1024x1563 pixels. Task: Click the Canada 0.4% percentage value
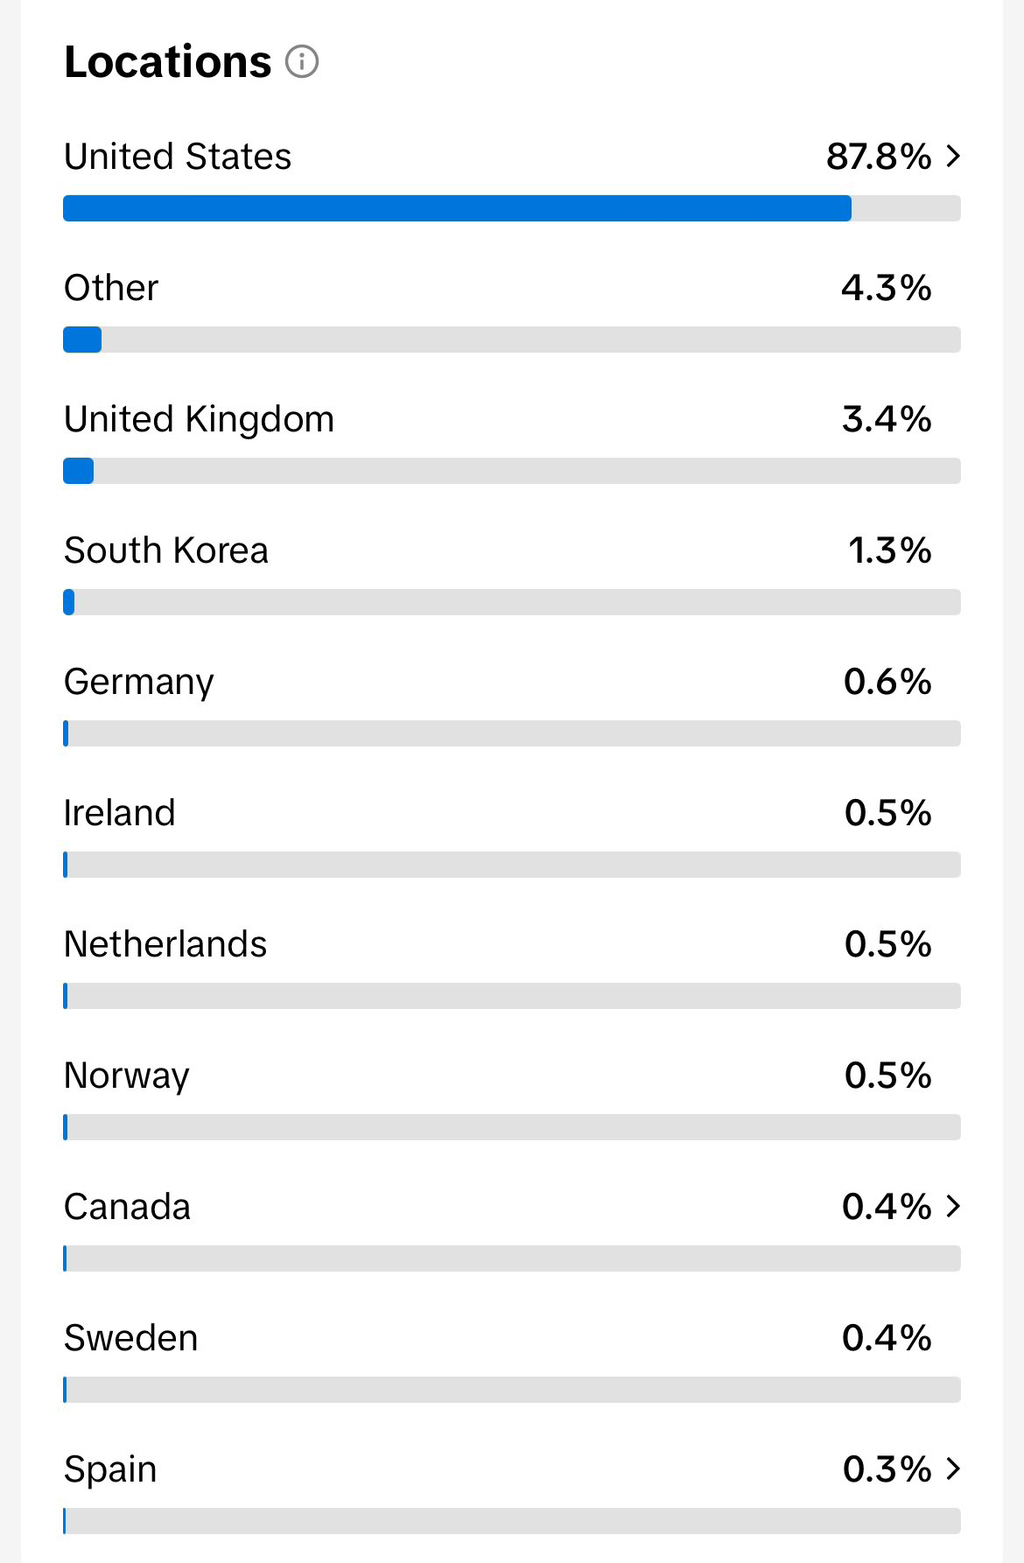coord(886,1207)
